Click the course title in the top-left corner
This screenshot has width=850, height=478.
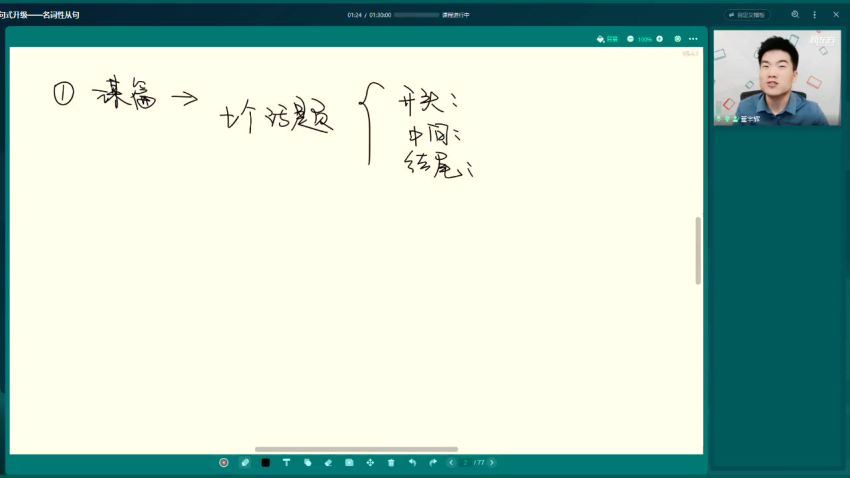point(40,15)
